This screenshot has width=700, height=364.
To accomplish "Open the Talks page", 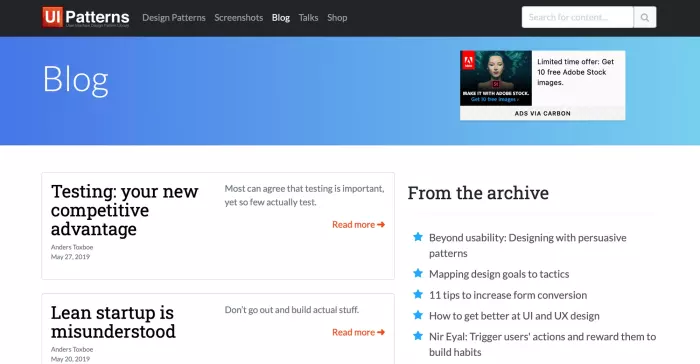I will (308, 18).
